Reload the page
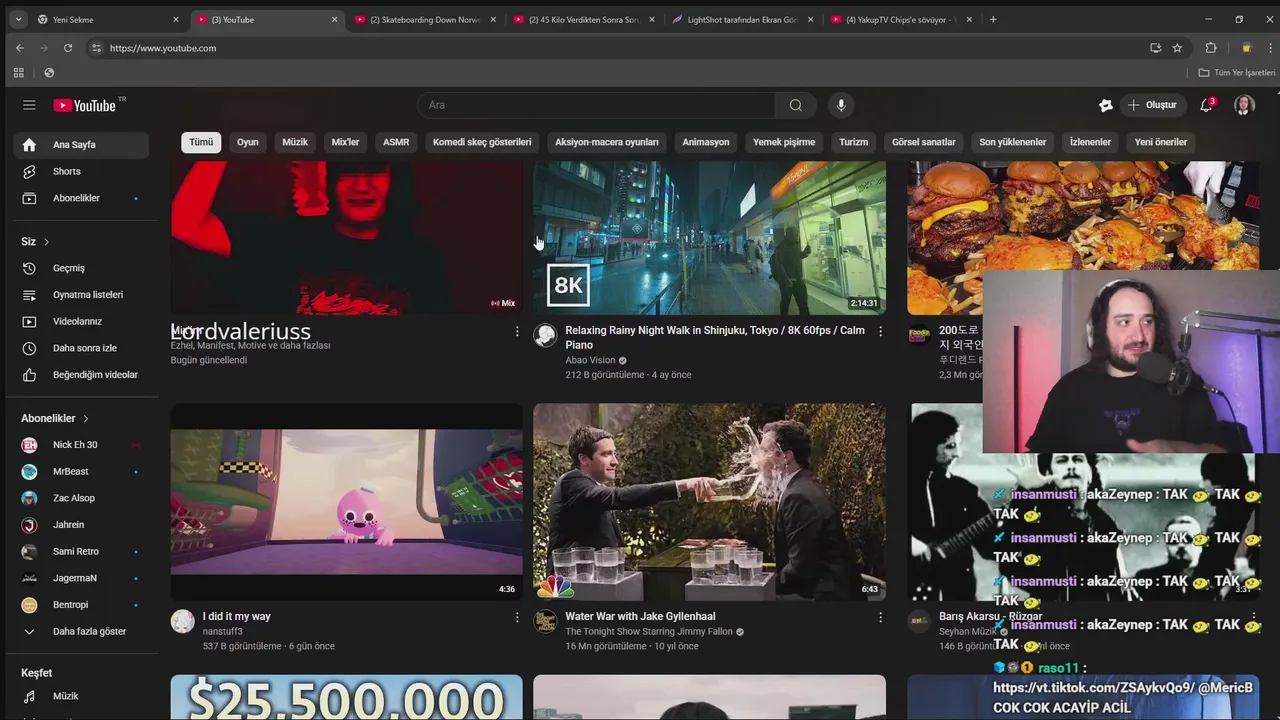This screenshot has height=720, width=1280. coord(68,48)
